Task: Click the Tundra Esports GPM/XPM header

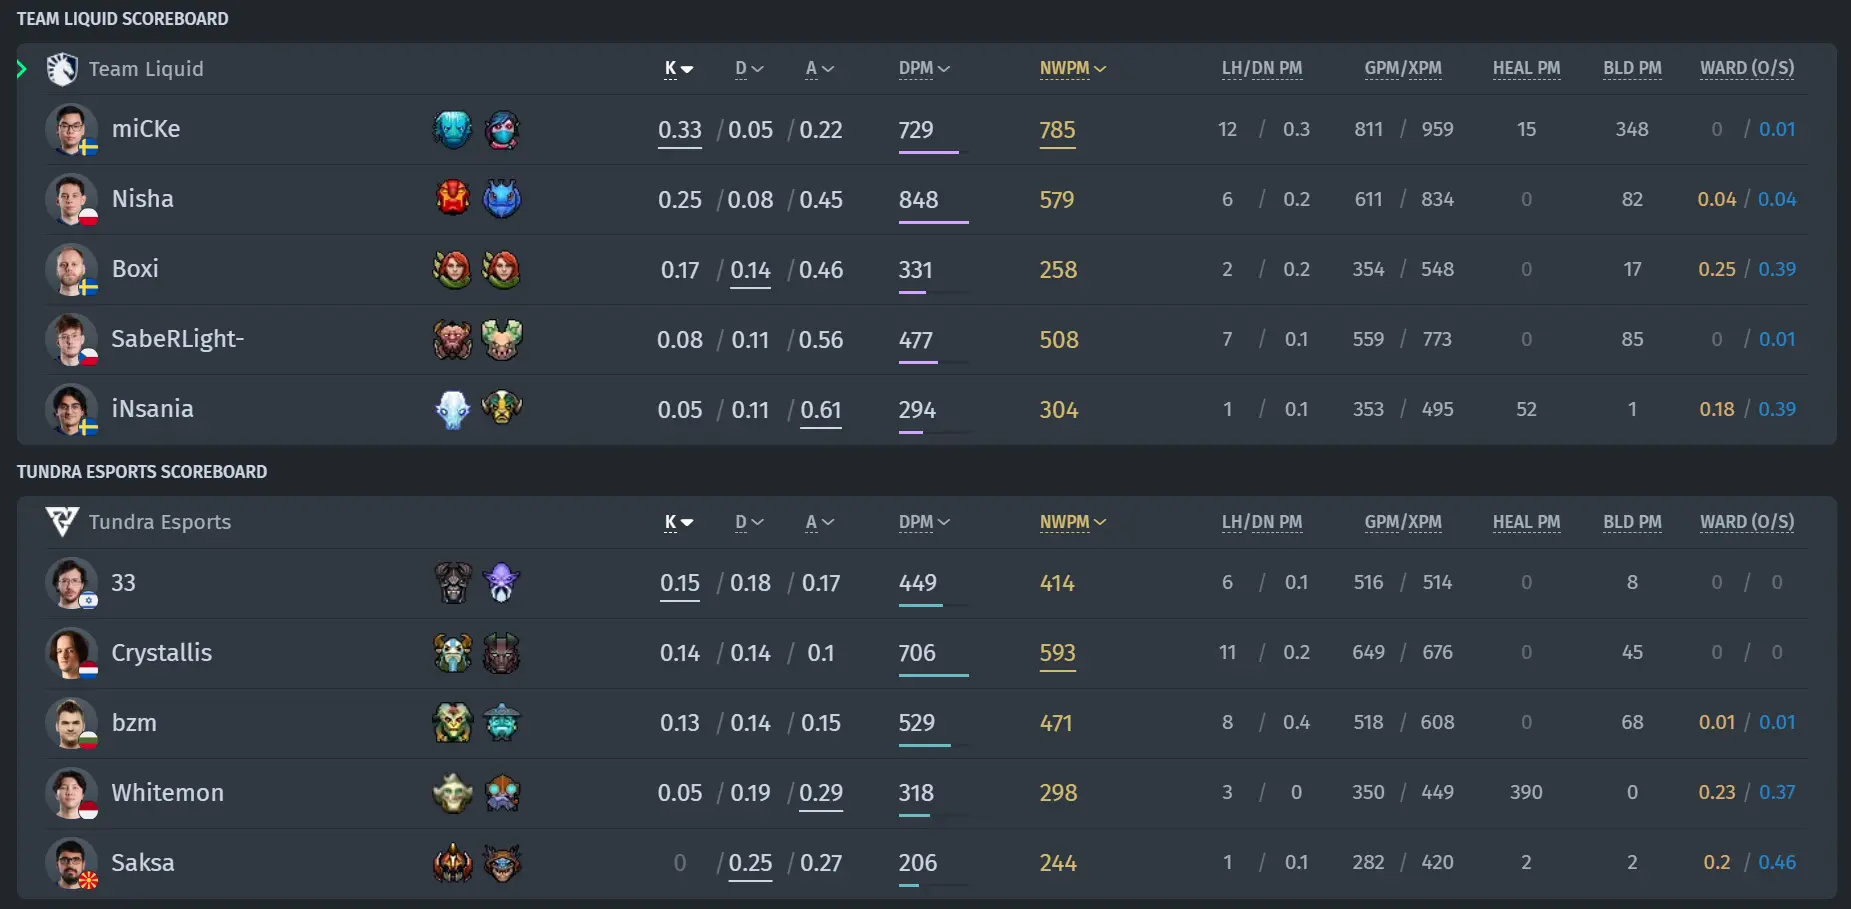Action: tap(1403, 522)
